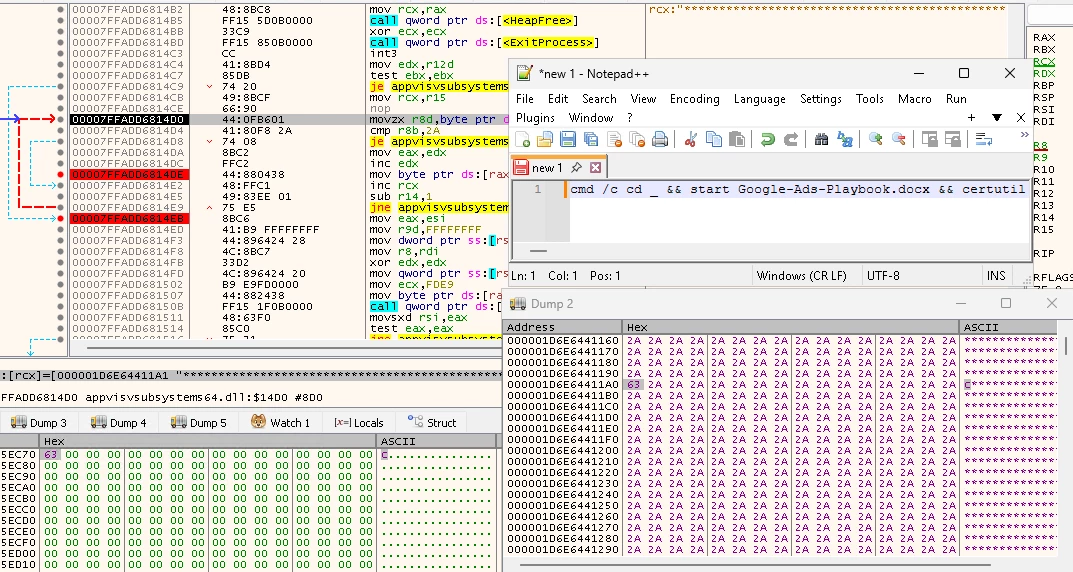The width and height of the screenshot is (1073, 572).
Task: Click the Print icon in Notepad++
Action: [660, 140]
